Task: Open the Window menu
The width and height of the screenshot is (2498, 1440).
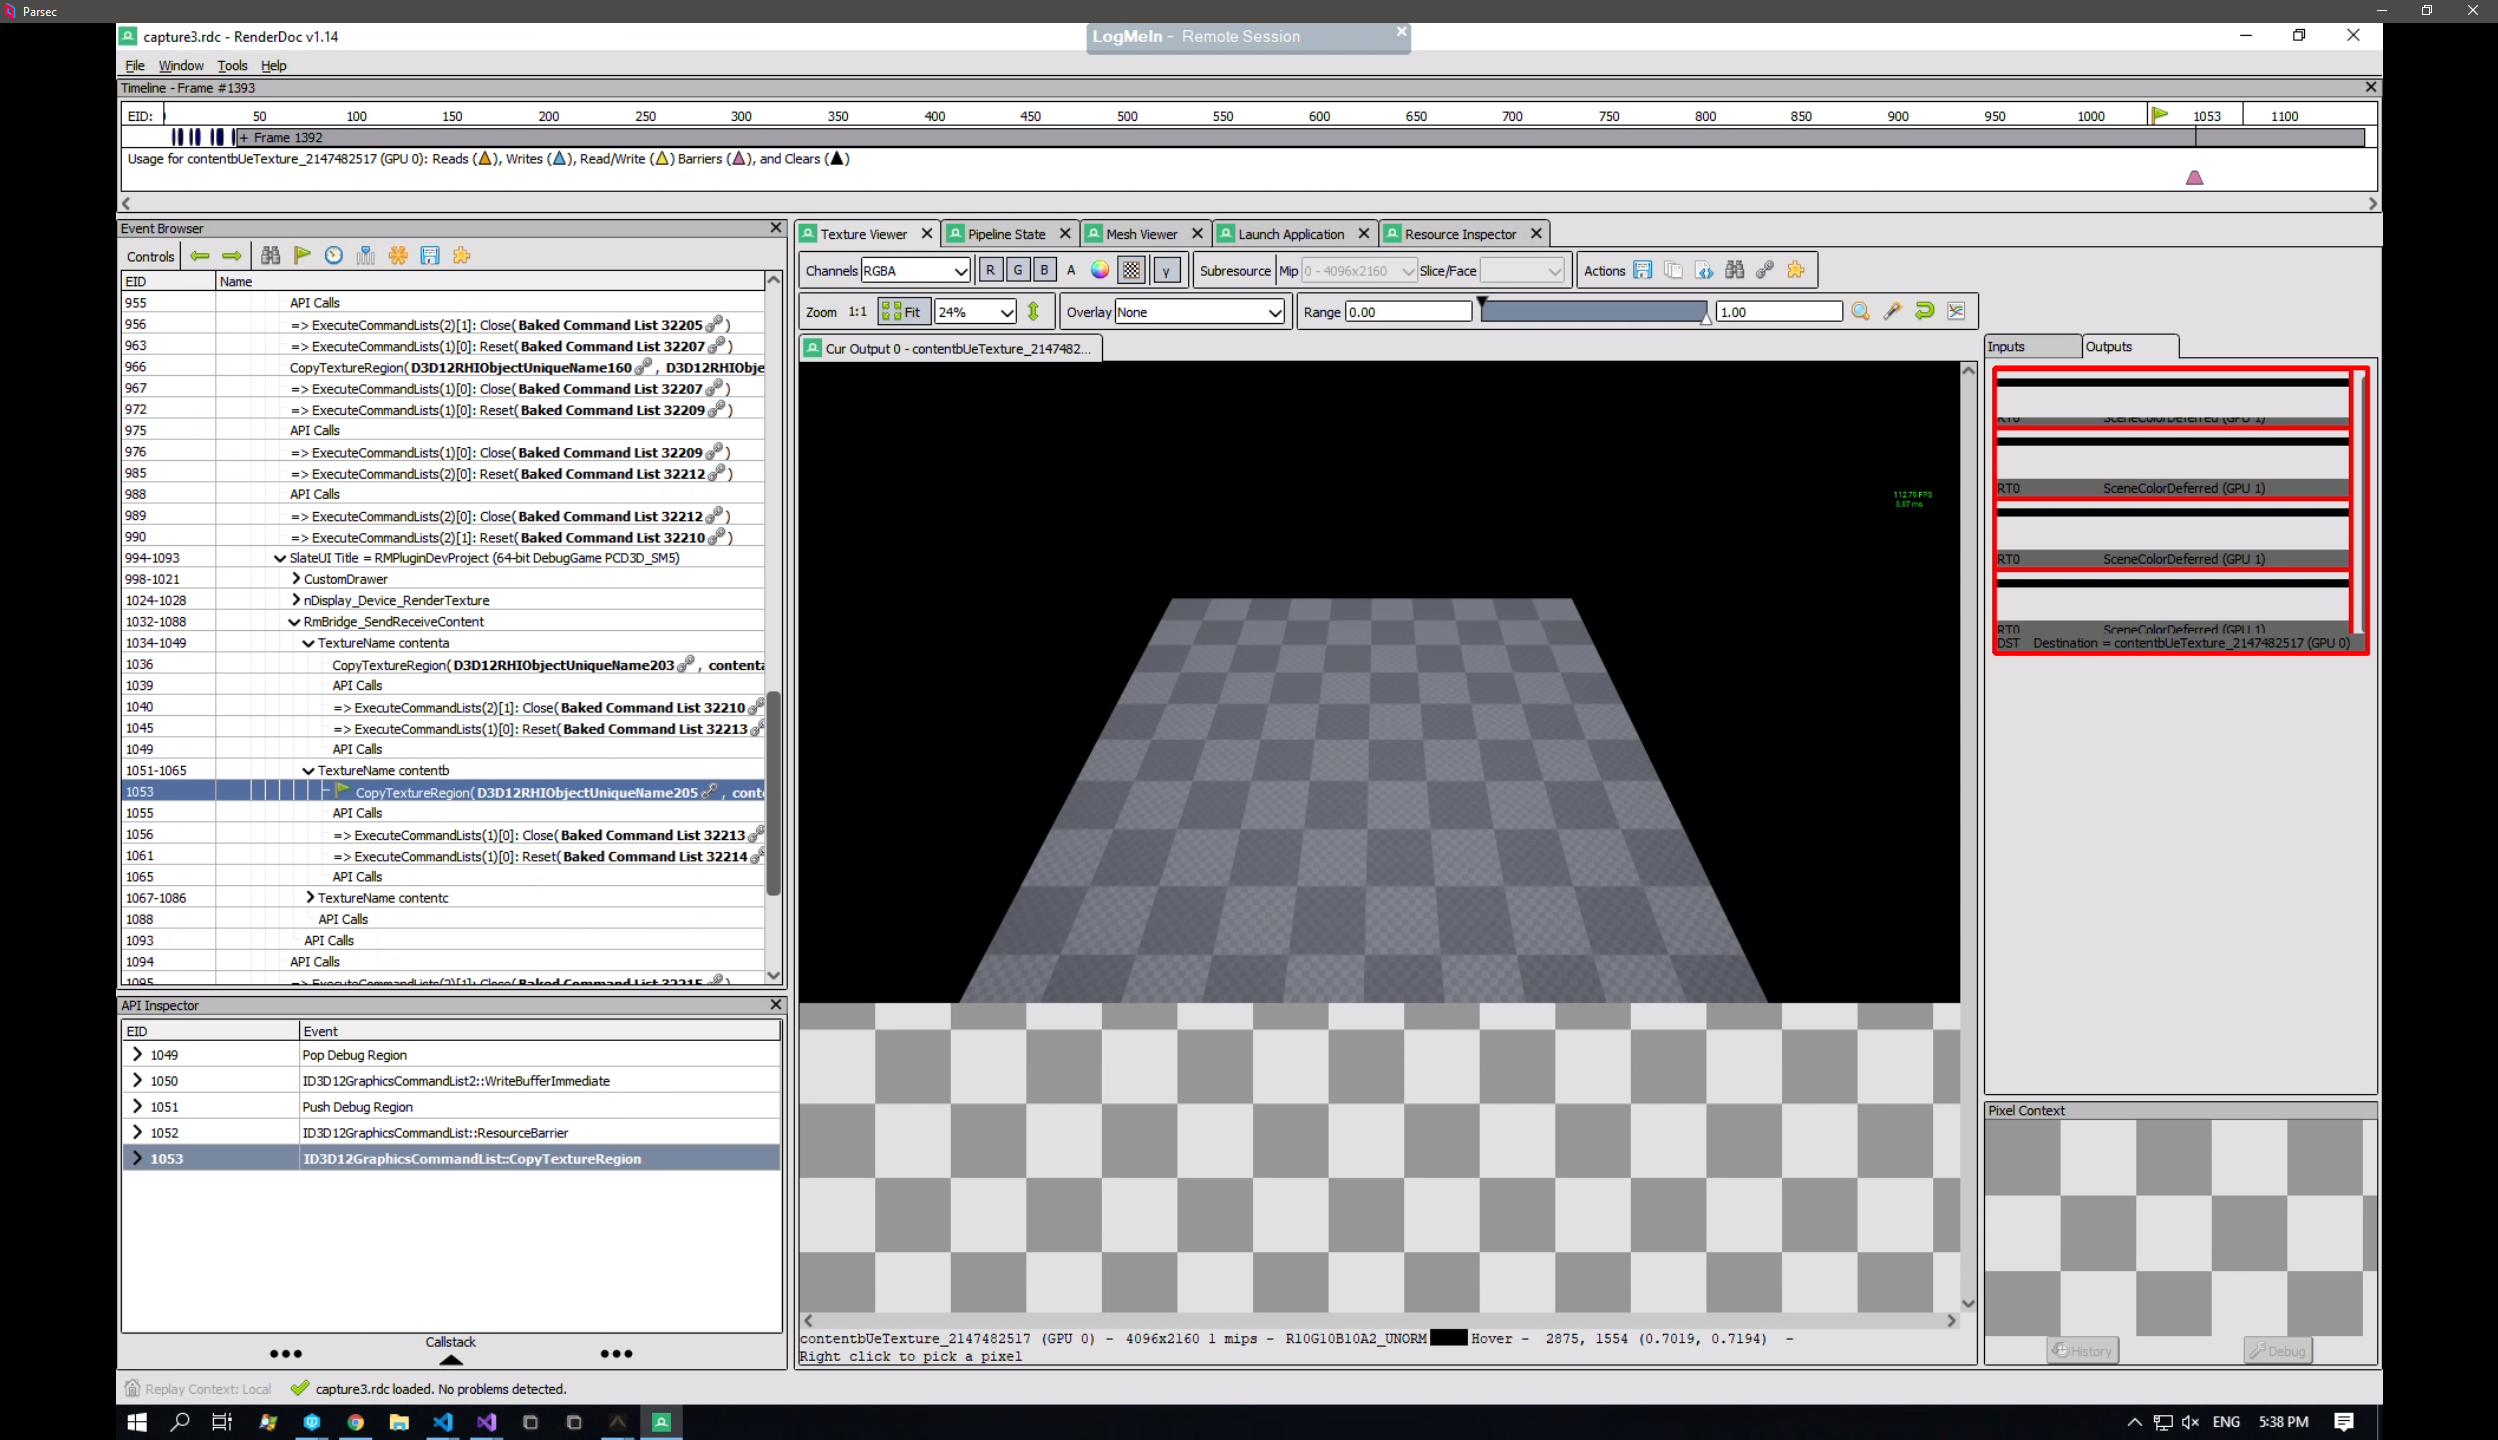Action: 181,65
